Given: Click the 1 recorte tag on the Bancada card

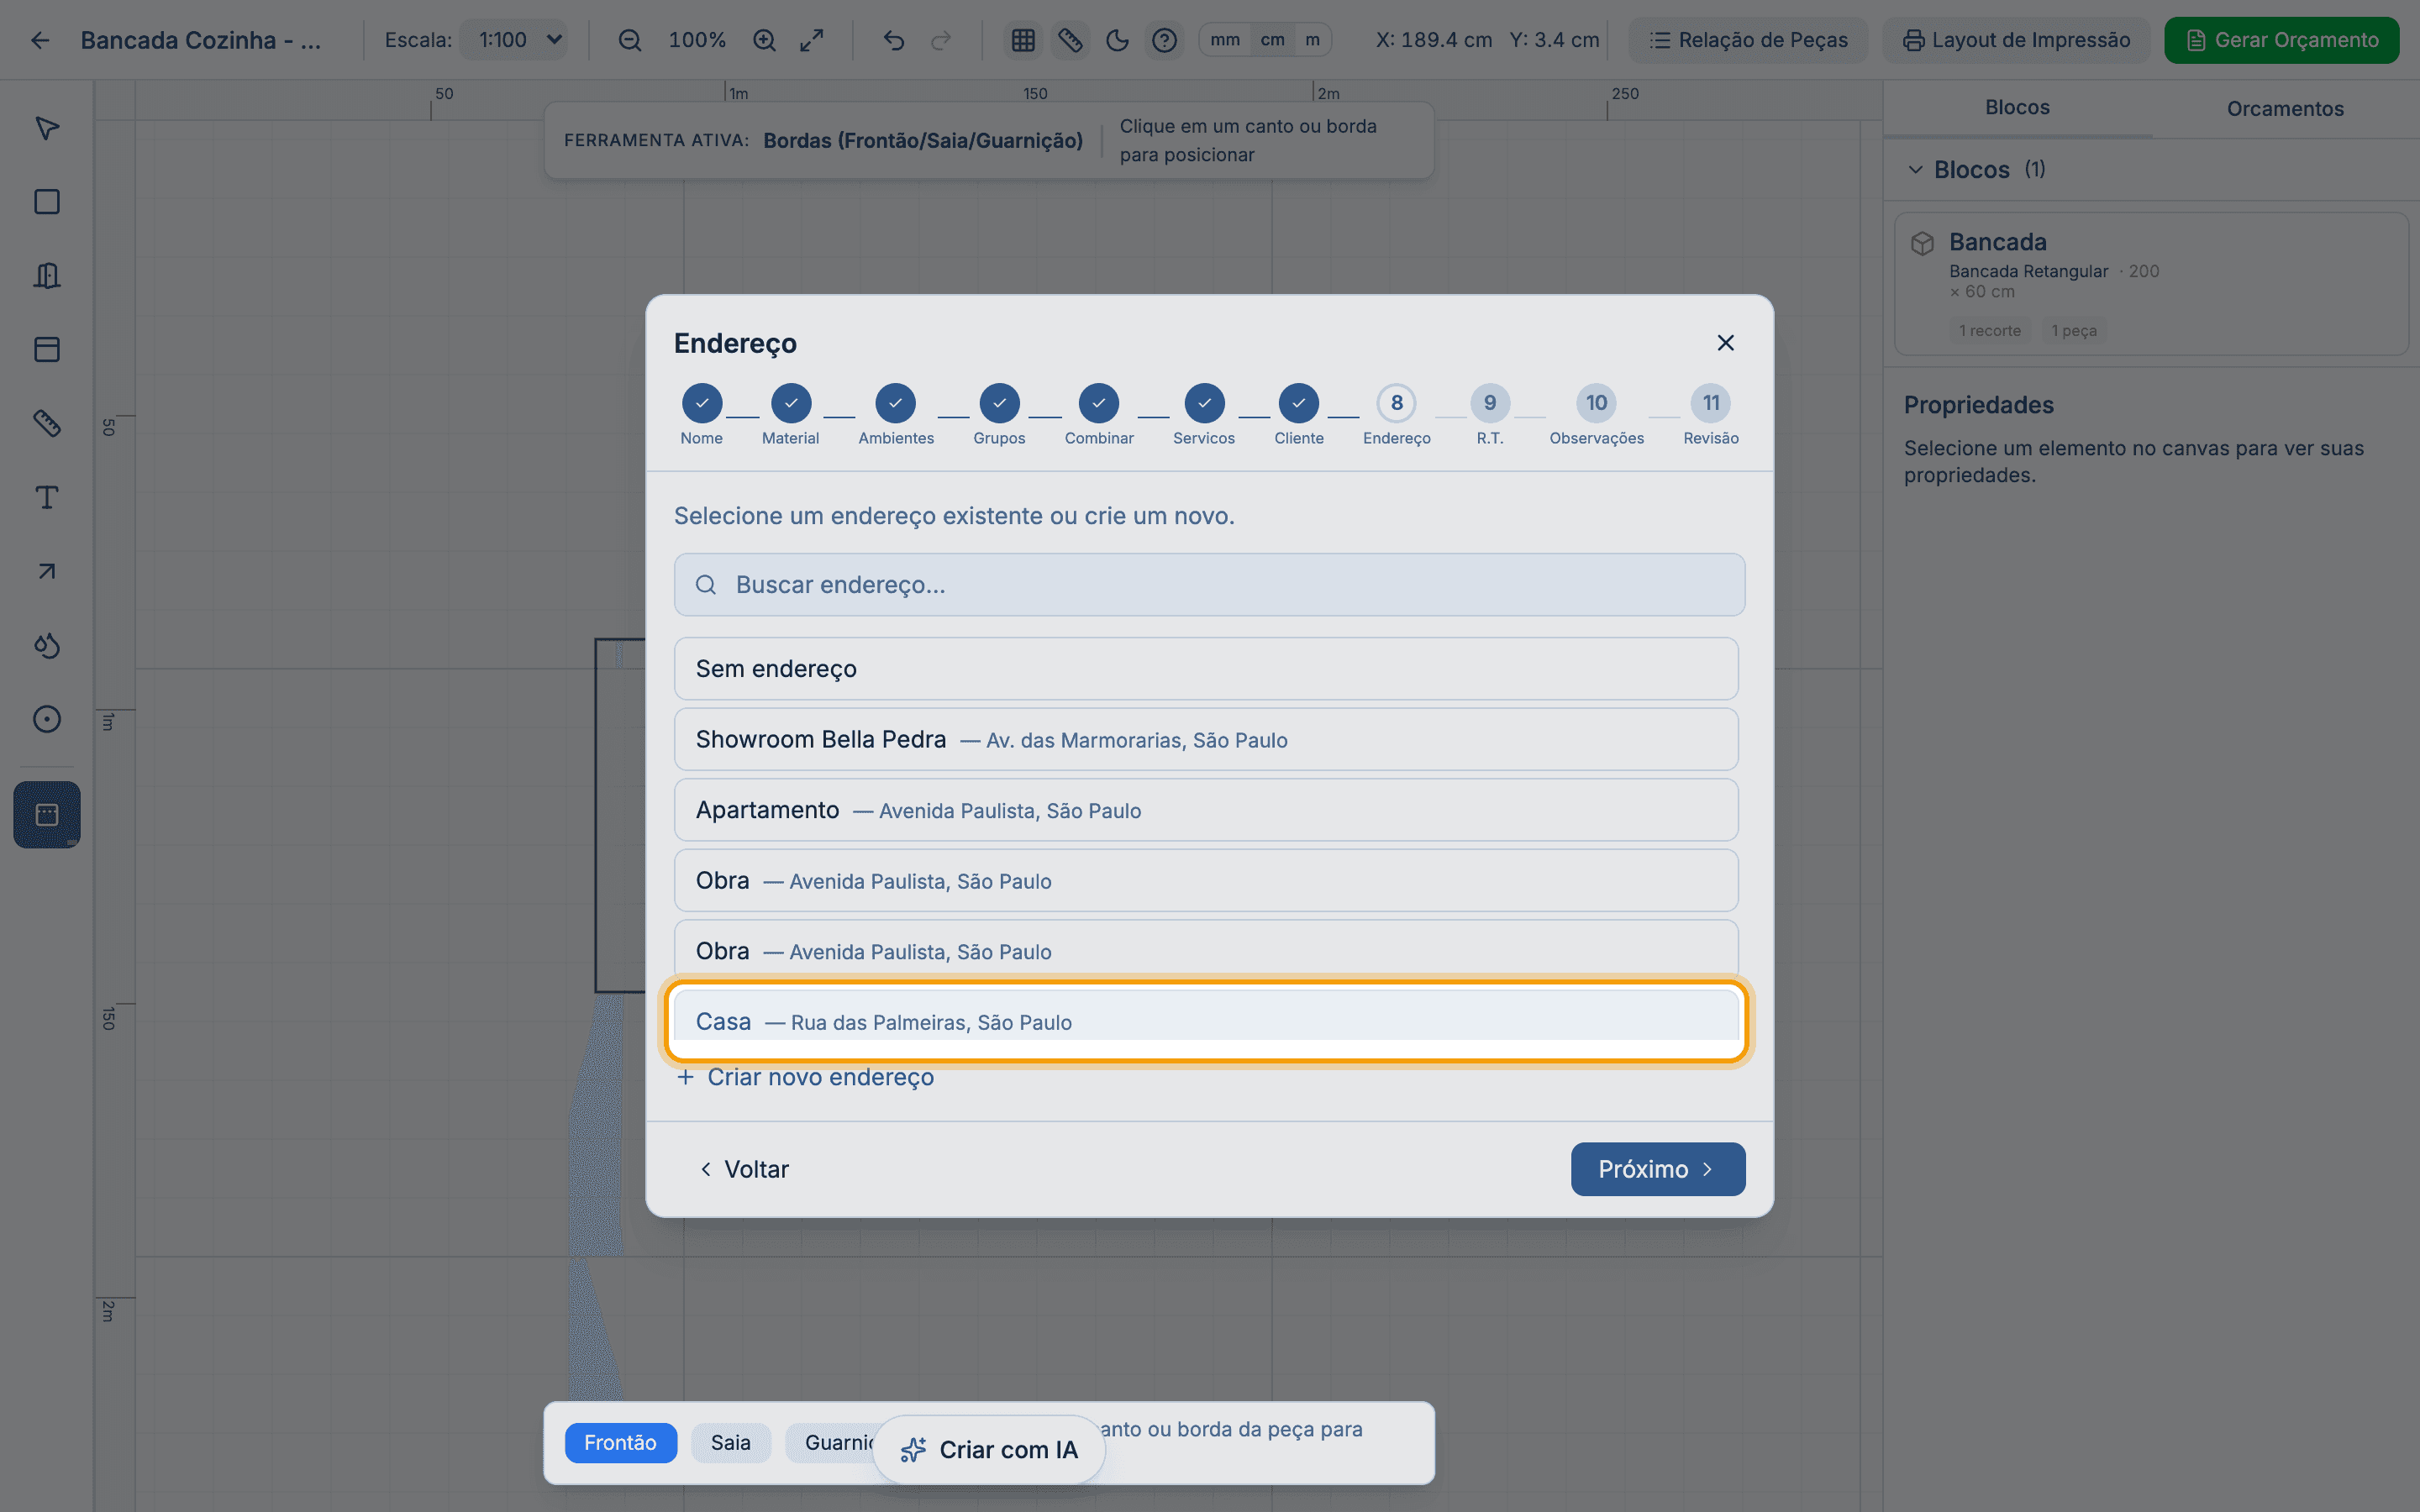Looking at the screenshot, I should click(1989, 331).
